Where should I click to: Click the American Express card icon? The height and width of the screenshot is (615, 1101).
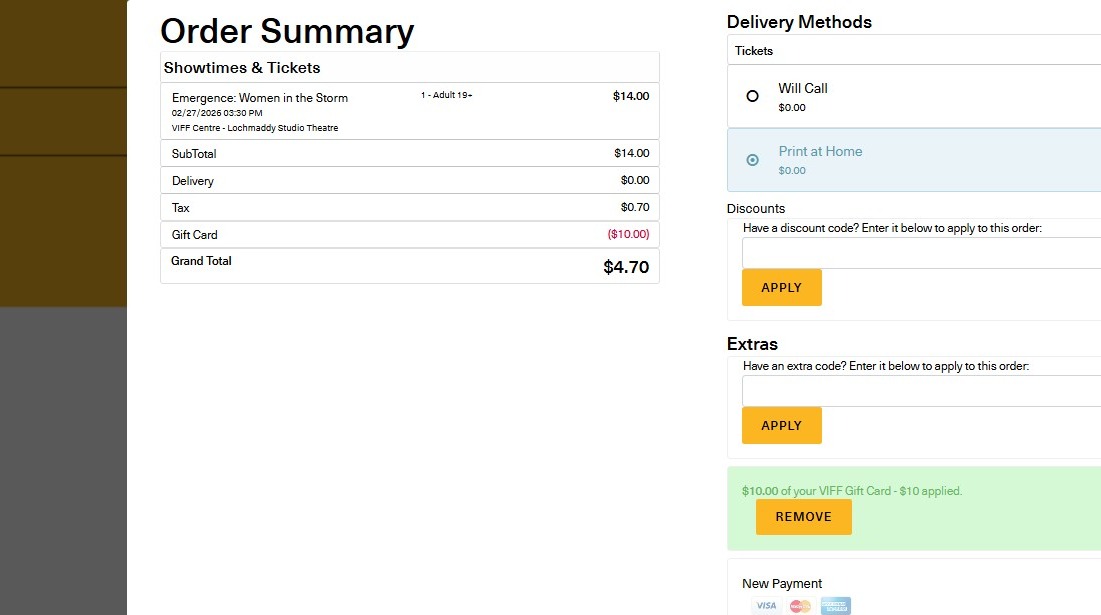click(835, 605)
